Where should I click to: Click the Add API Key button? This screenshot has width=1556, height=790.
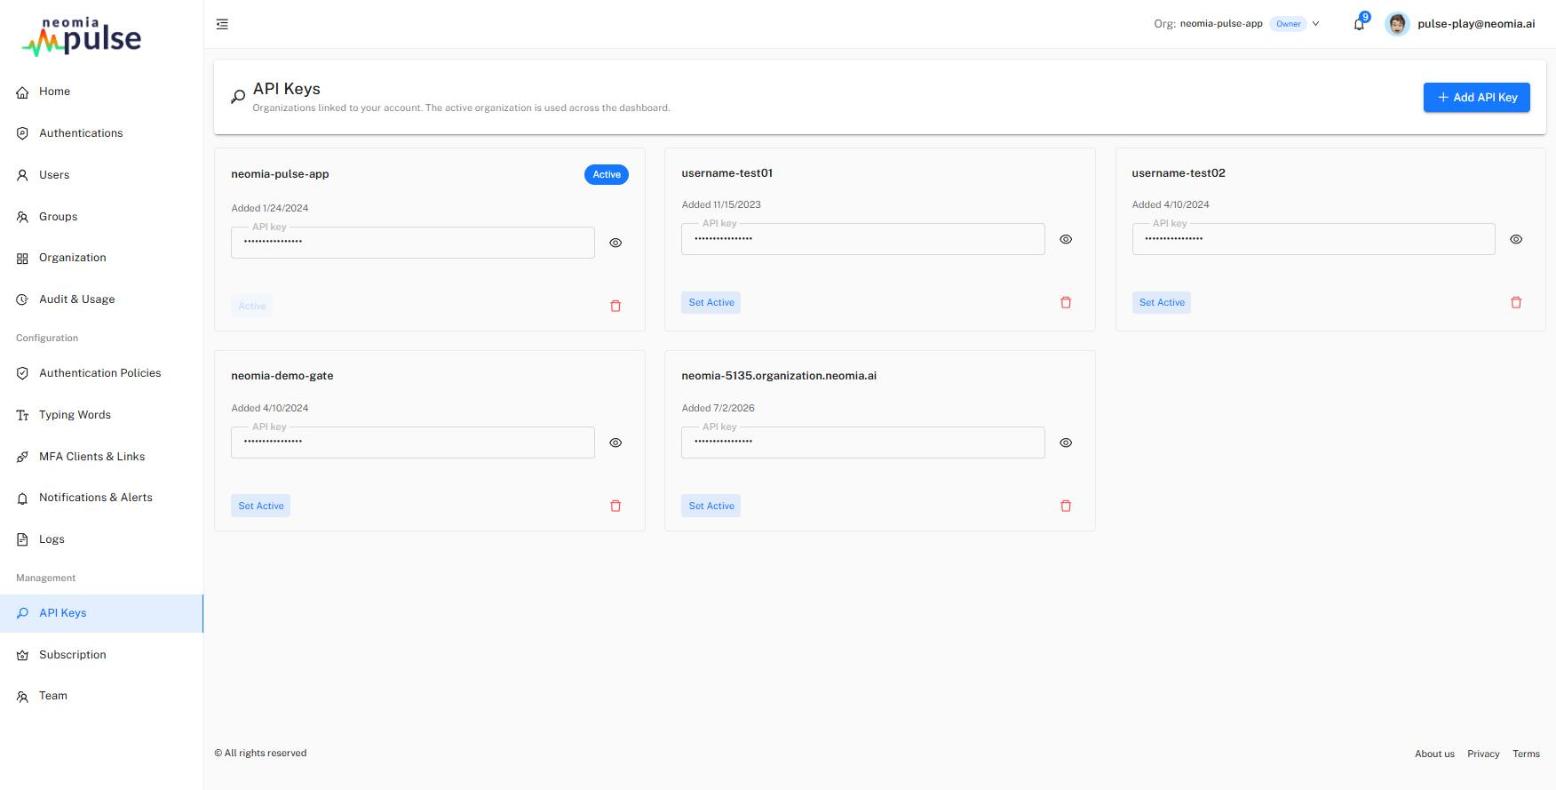click(x=1476, y=97)
